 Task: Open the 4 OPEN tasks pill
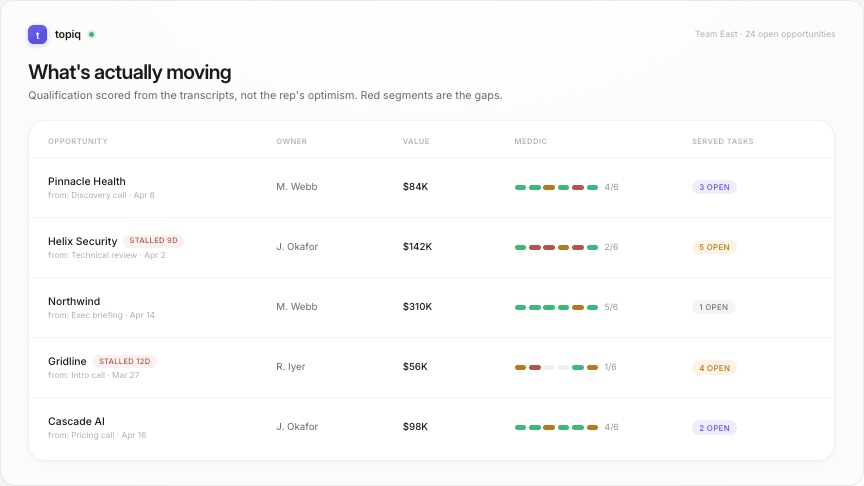tap(714, 368)
